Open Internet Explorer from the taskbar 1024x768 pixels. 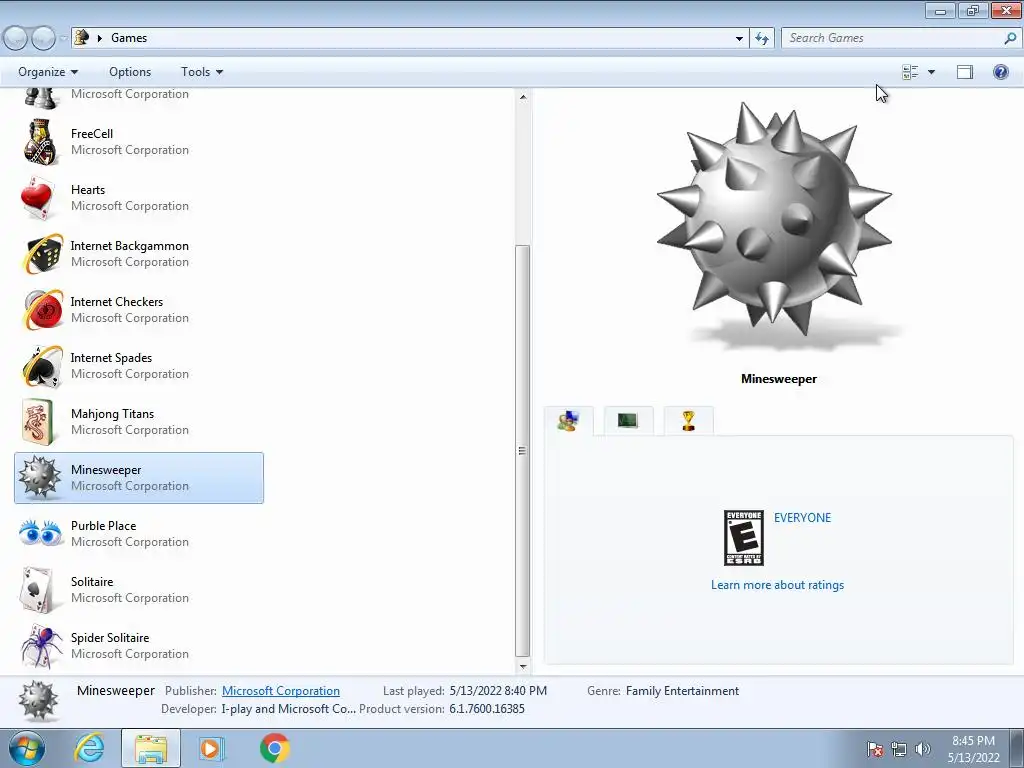pos(89,748)
